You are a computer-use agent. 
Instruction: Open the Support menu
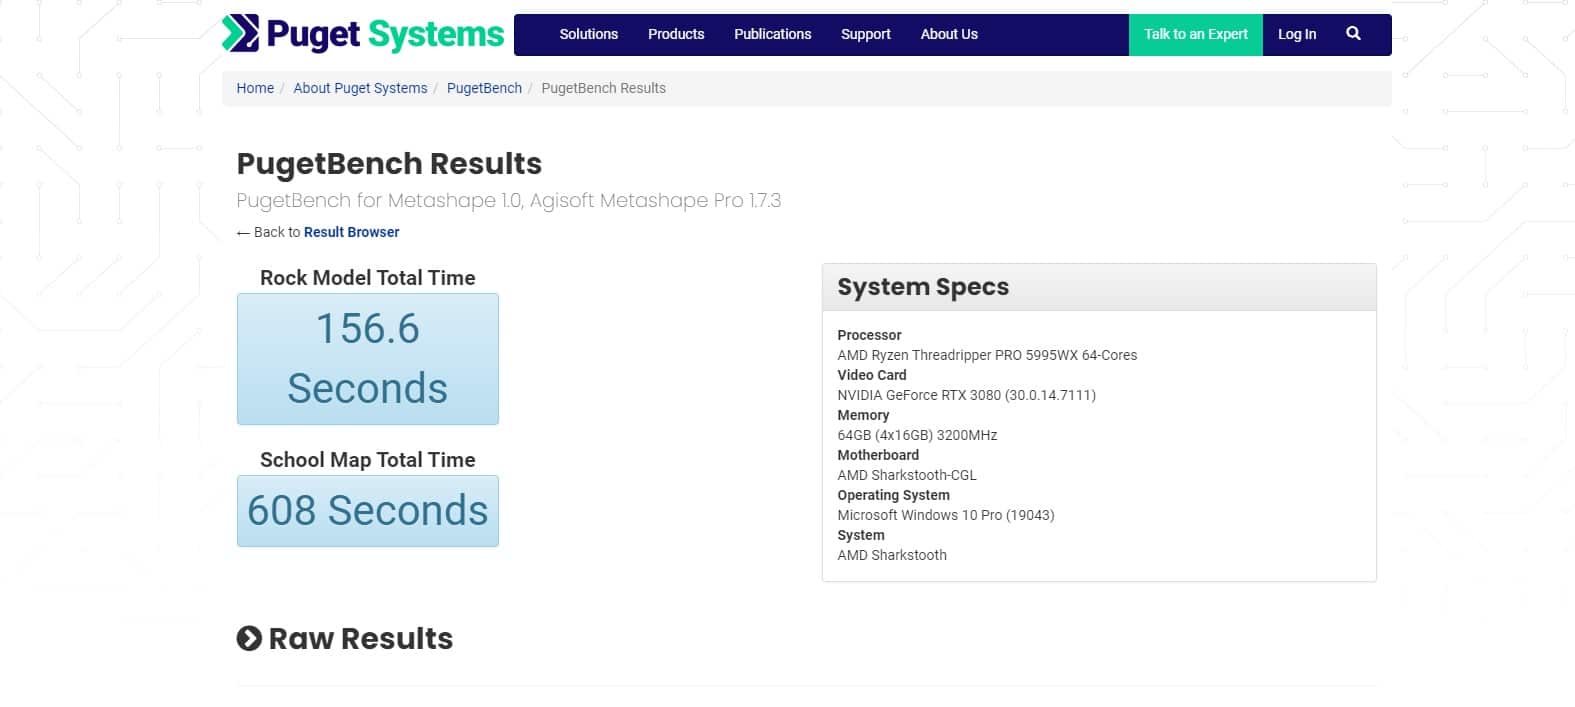click(x=866, y=34)
